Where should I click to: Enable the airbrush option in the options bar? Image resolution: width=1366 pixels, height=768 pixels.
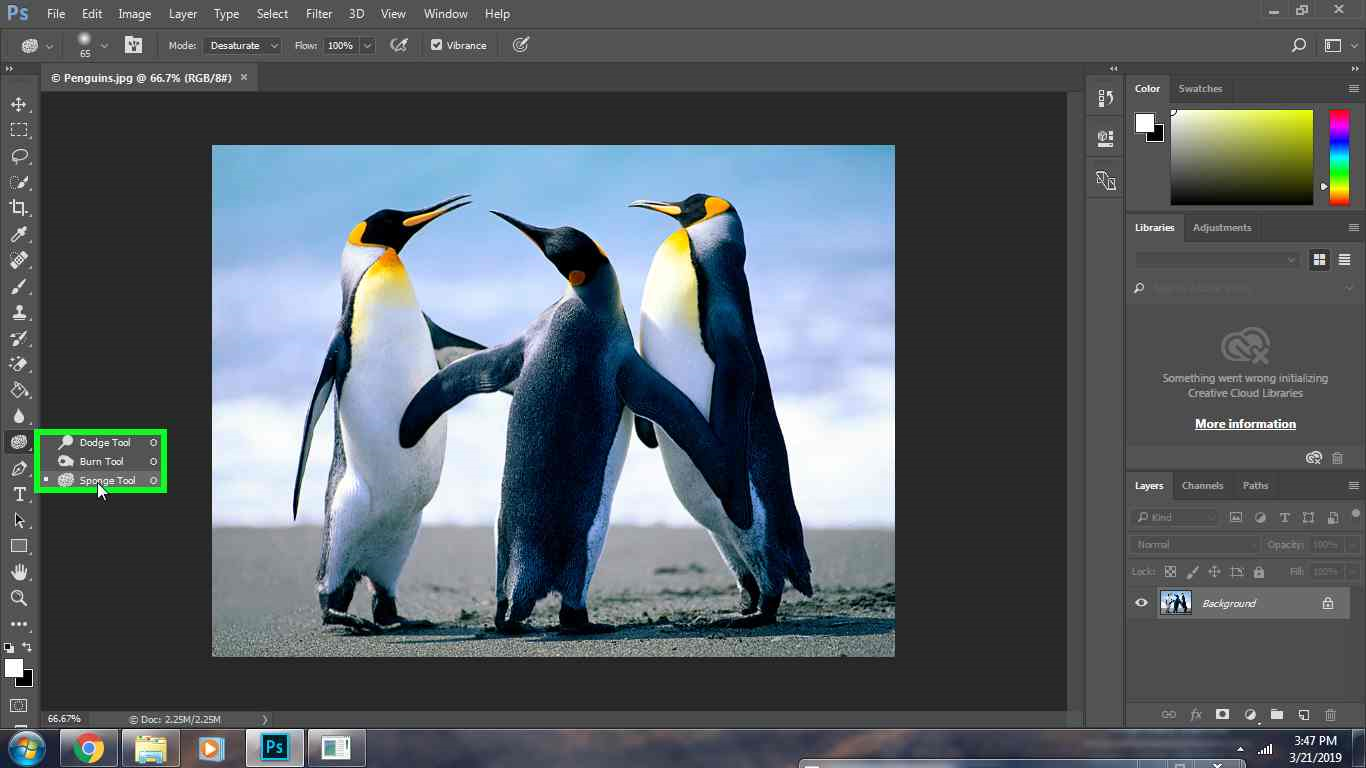pos(398,45)
